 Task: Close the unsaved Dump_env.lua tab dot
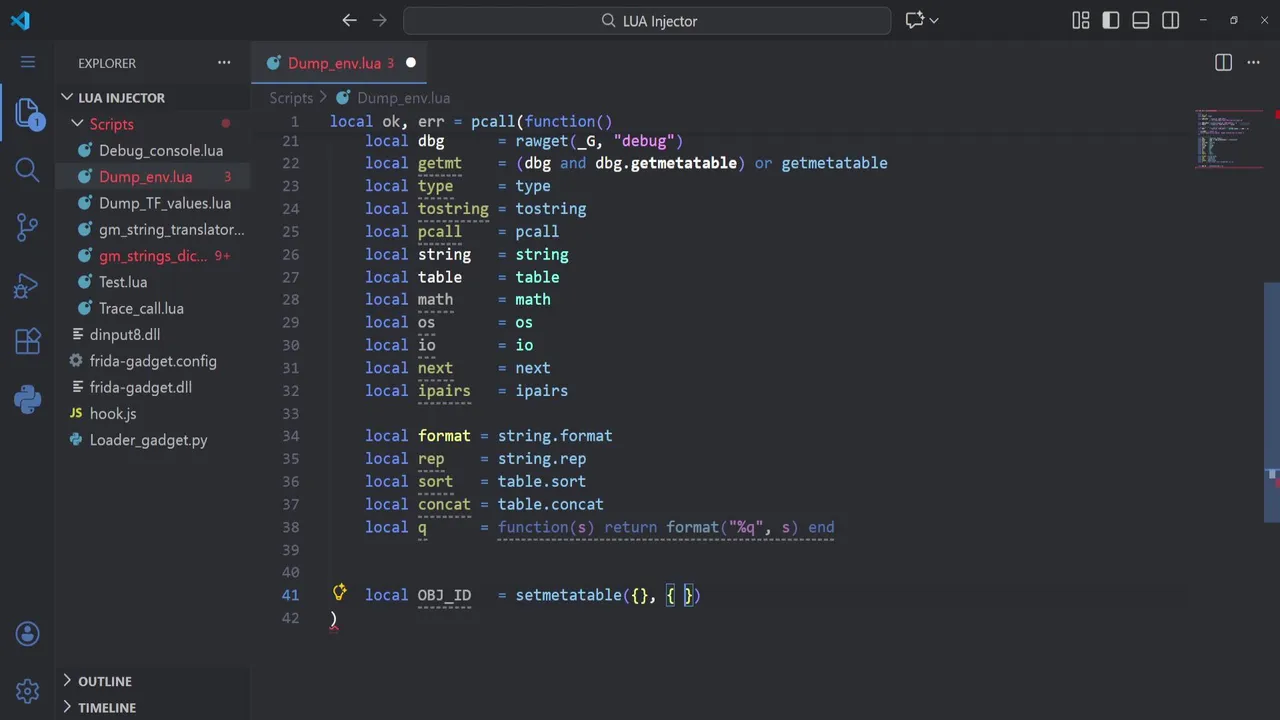click(x=410, y=63)
